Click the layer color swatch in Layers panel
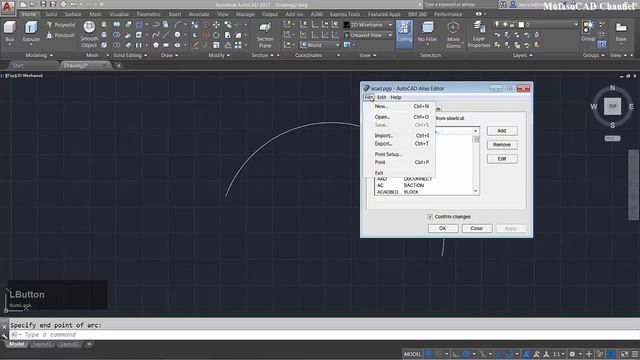Viewport: 640px width, 360px height. pyautogui.click(x=521, y=24)
